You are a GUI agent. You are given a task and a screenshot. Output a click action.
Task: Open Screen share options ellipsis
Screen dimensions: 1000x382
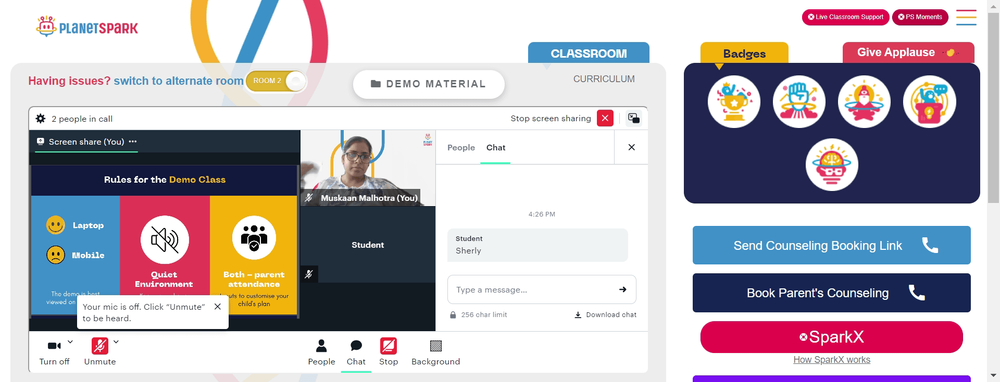pos(133,142)
